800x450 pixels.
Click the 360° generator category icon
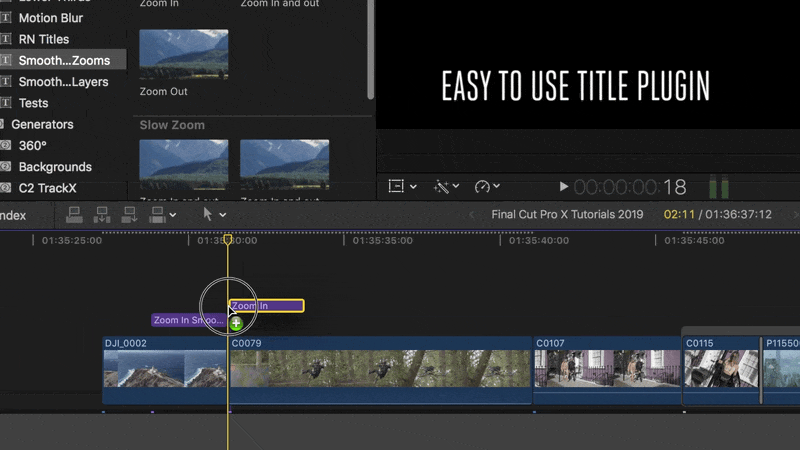coord(6,146)
